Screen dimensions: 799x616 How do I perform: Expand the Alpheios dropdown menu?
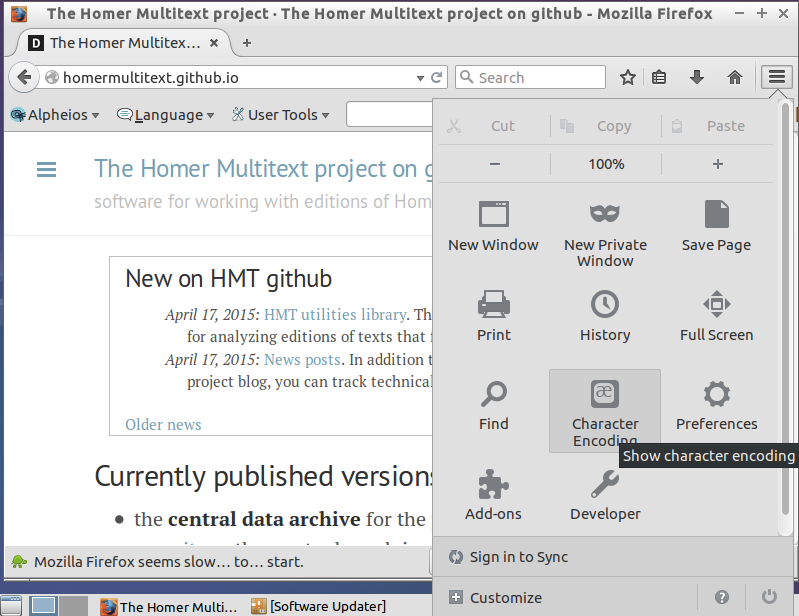click(55, 115)
